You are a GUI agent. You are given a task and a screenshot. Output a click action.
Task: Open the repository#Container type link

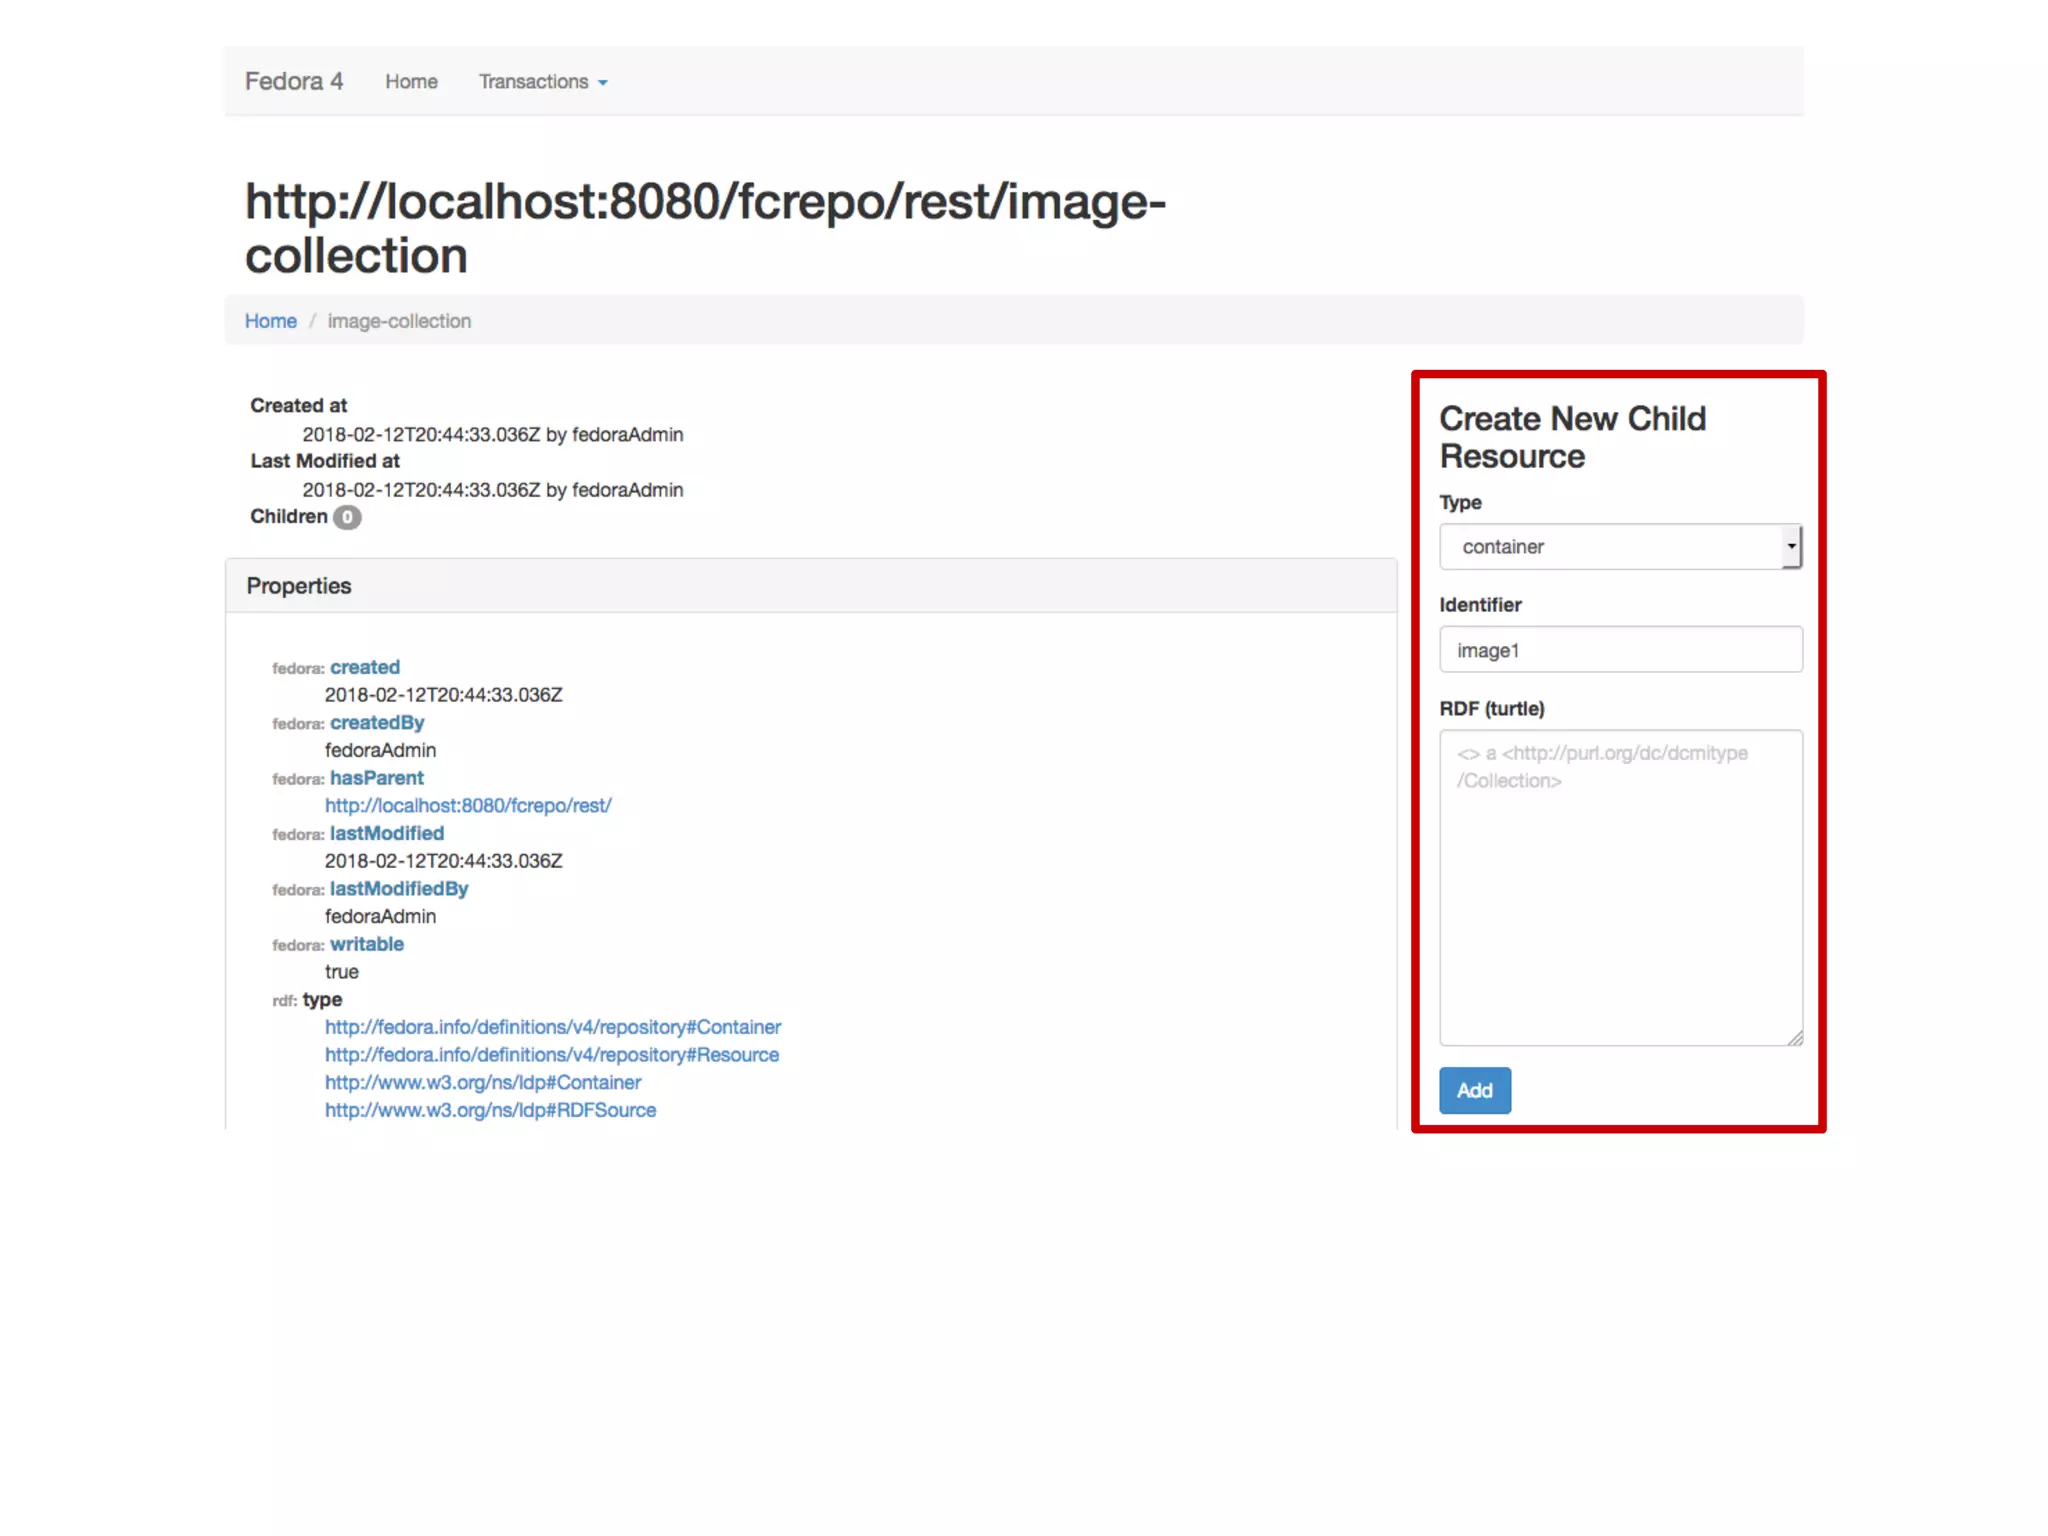553,1027
